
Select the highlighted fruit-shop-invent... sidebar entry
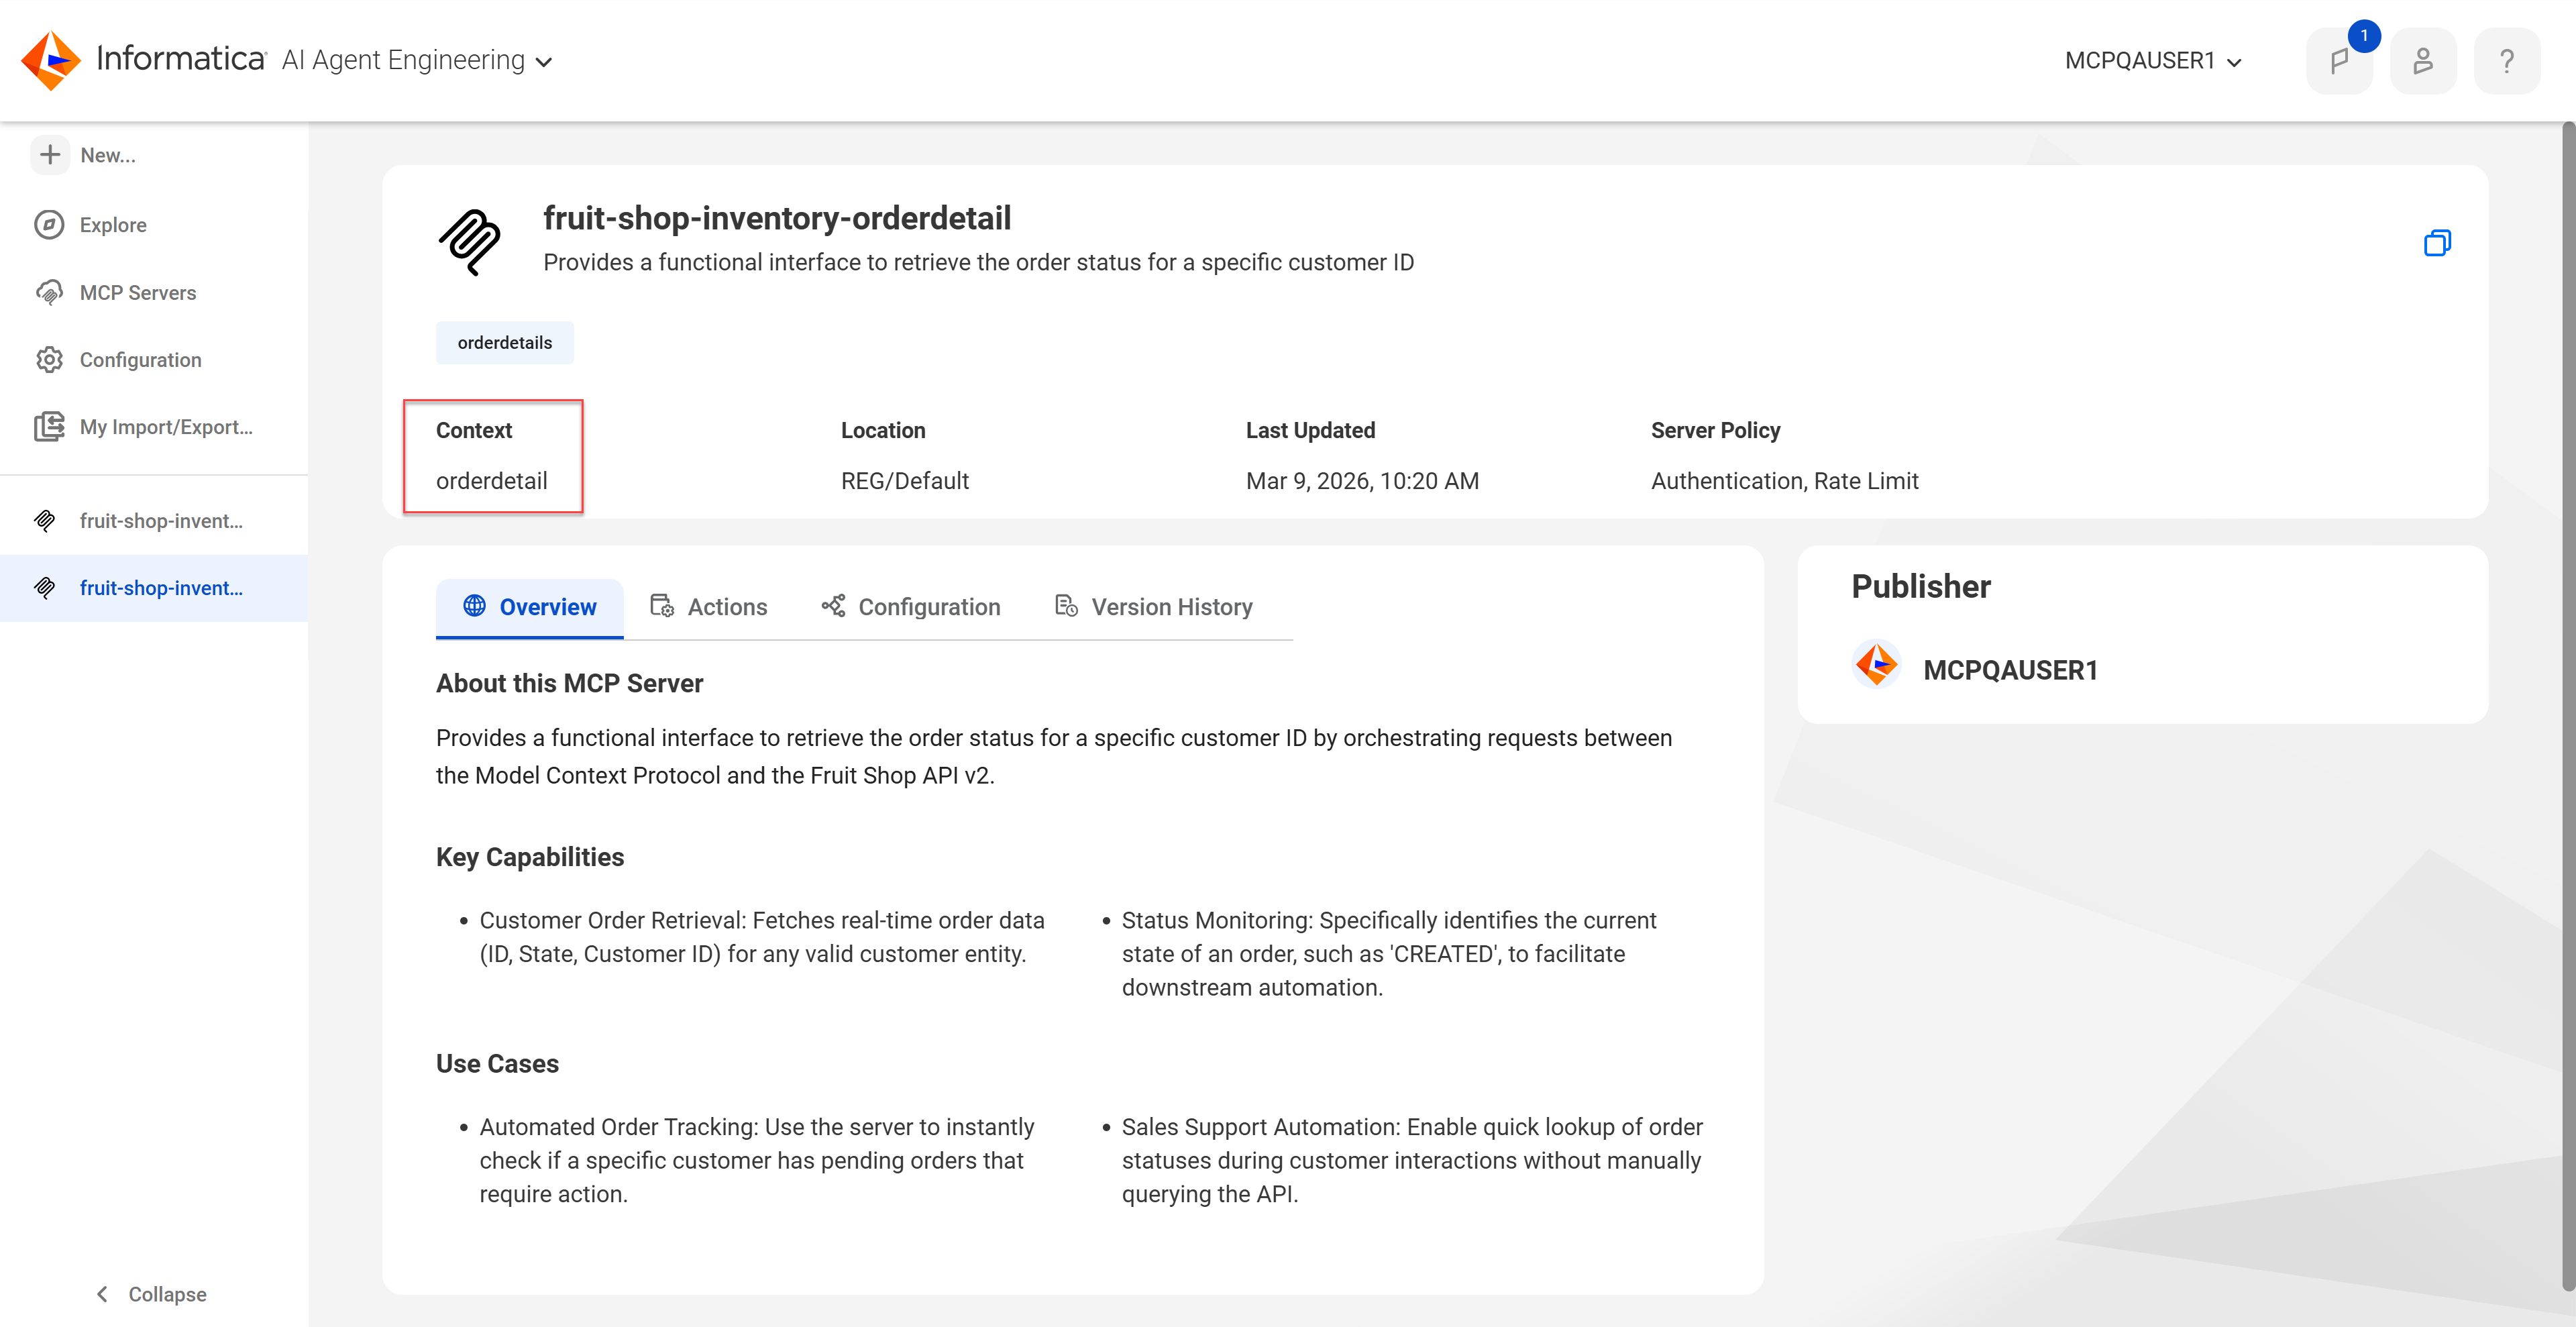coord(154,588)
